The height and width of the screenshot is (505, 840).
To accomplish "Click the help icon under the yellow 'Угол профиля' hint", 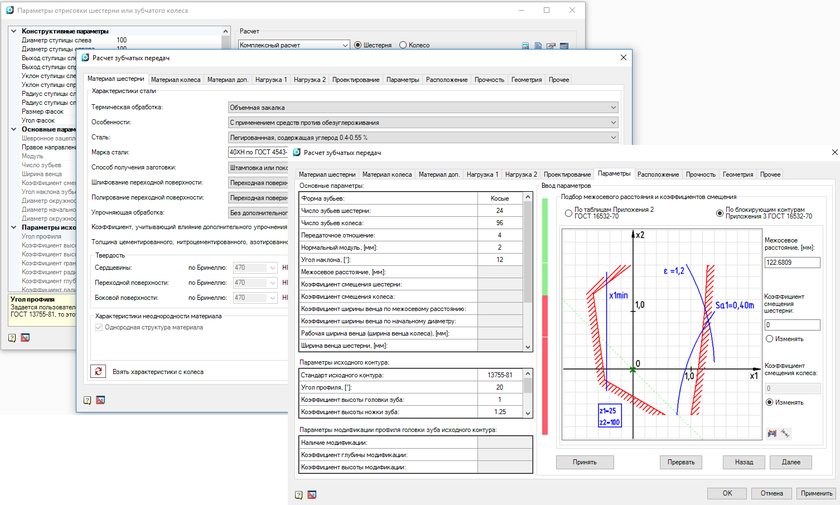I will (12, 337).
